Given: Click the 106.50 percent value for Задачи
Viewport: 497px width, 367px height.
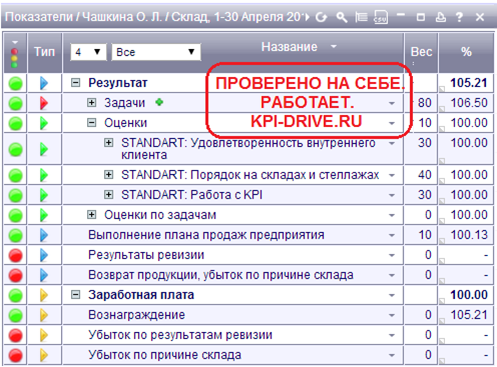Looking at the screenshot, I should click(x=469, y=103).
